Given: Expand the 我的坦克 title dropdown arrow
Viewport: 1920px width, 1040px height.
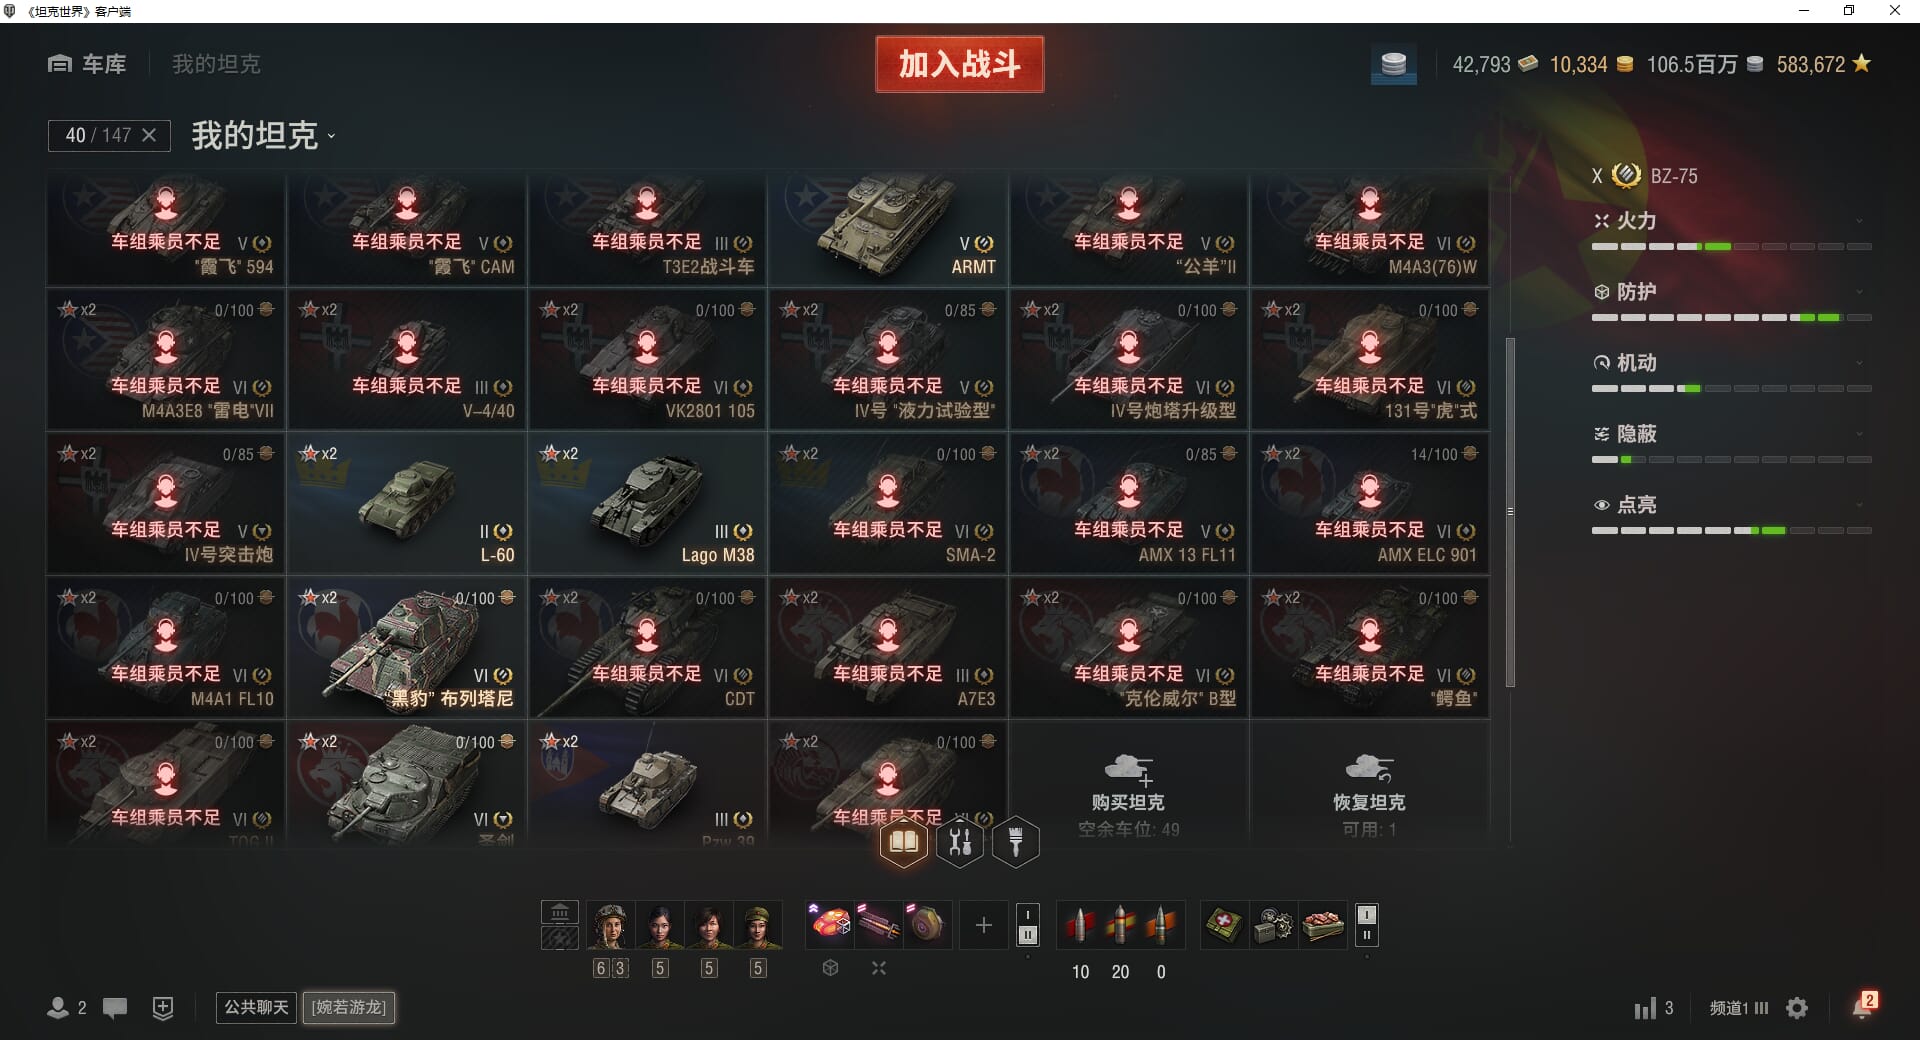Looking at the screenshot, I should [x=331, y=137].
